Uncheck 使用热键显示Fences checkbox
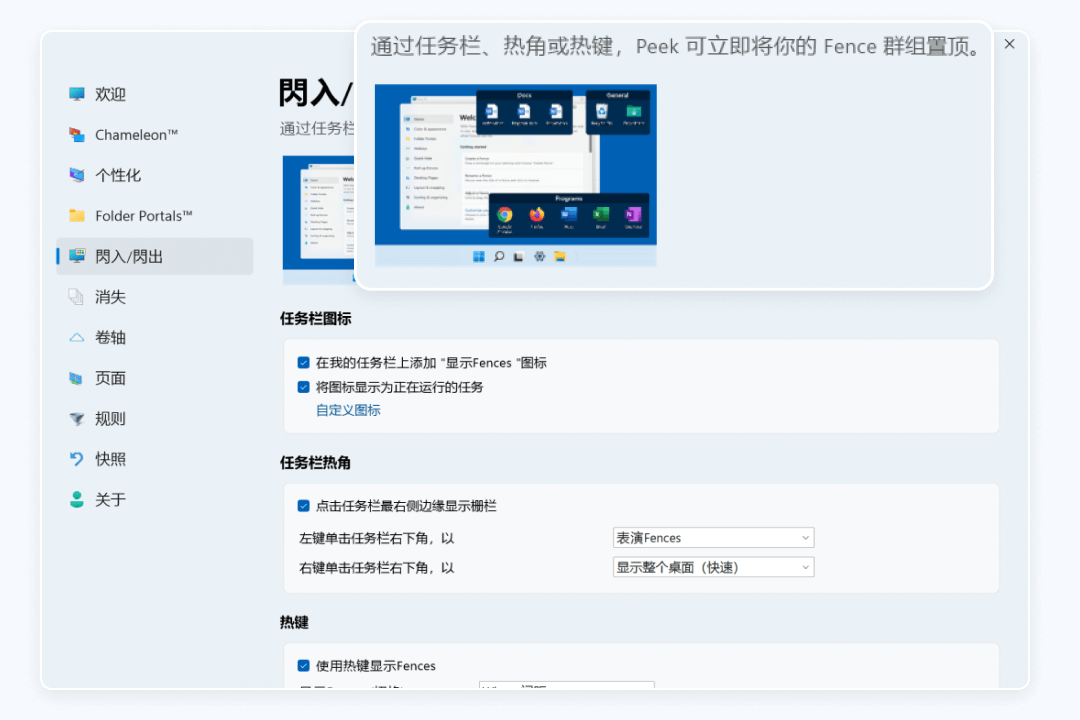 [304, 665]
